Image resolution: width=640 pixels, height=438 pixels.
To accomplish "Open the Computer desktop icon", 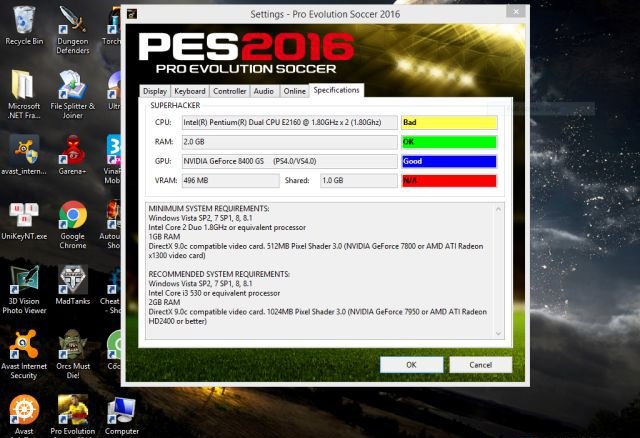I will (122, 414).
